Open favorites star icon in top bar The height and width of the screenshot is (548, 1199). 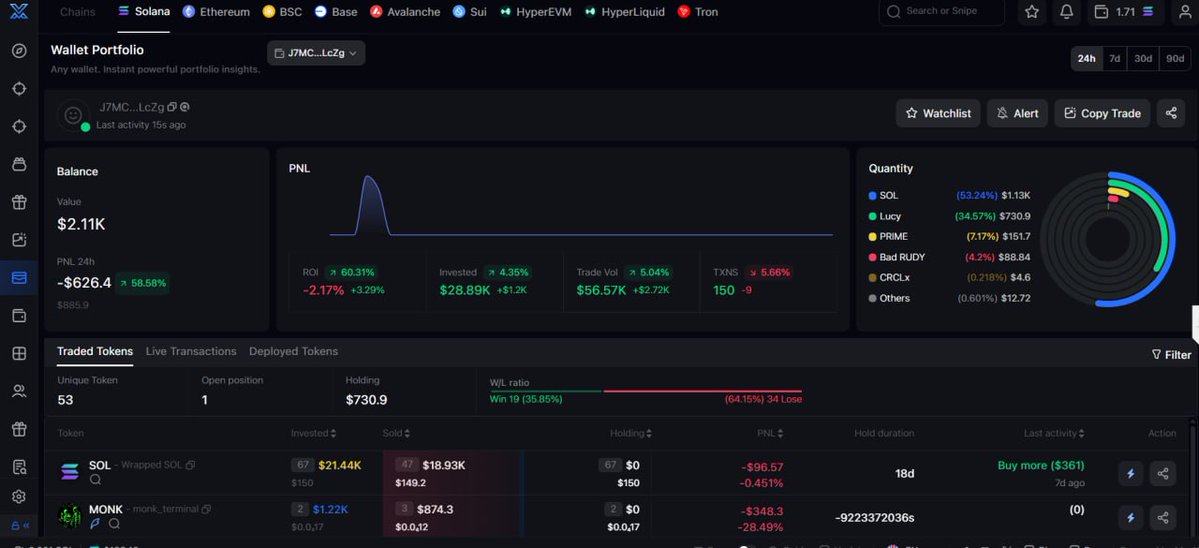pyautogui.click(x=1032, y=12)
